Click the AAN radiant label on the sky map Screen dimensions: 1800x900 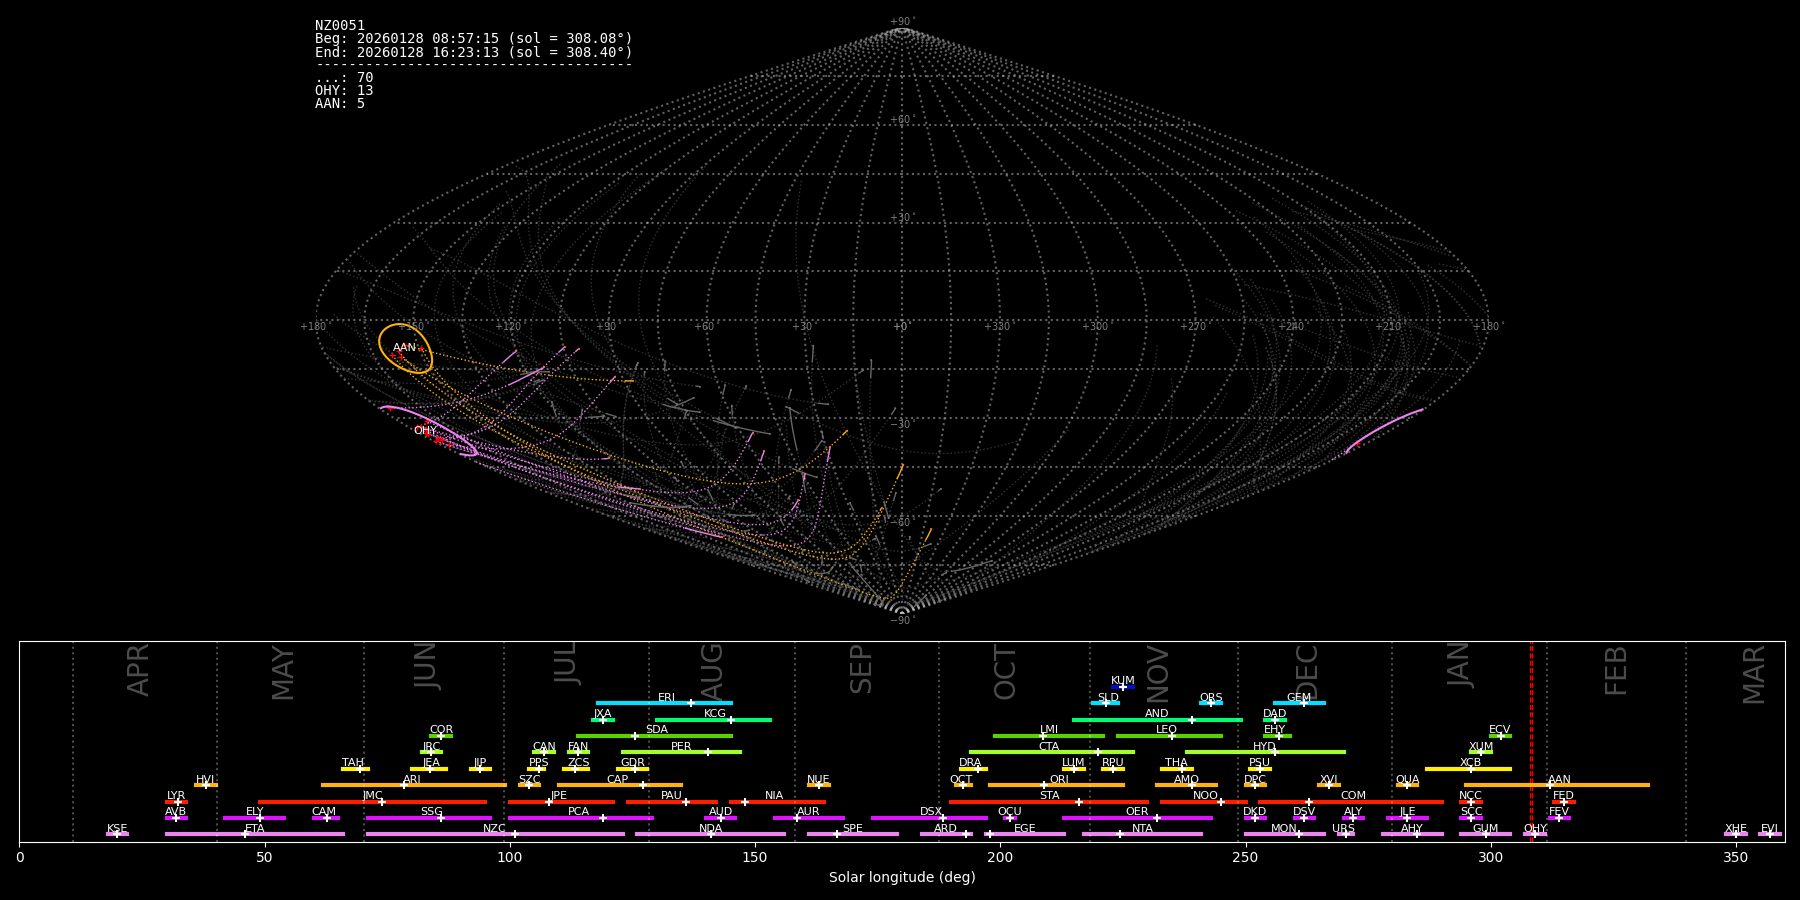404,348
